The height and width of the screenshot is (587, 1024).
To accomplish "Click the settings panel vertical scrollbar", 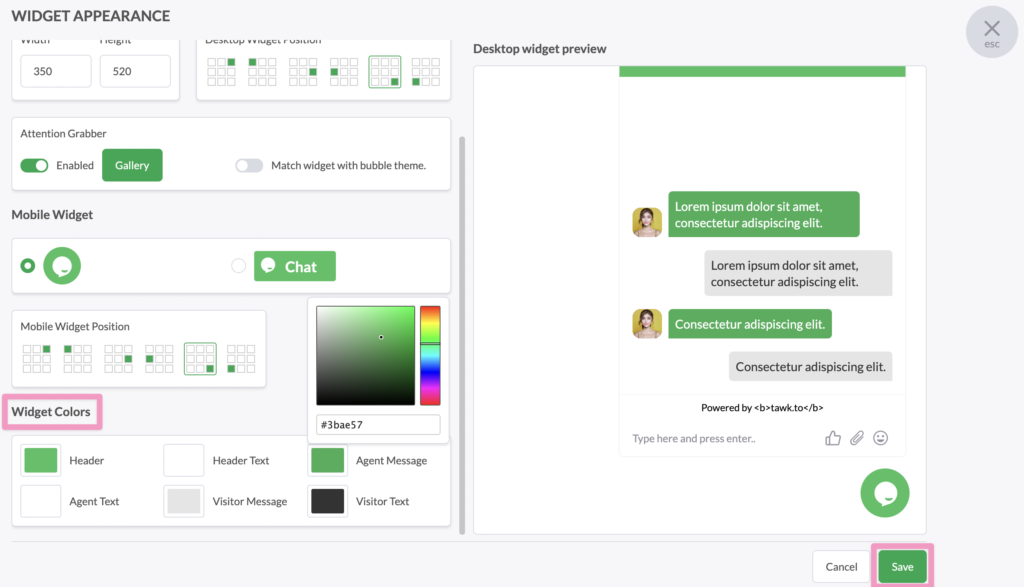I will click(462, 335).
